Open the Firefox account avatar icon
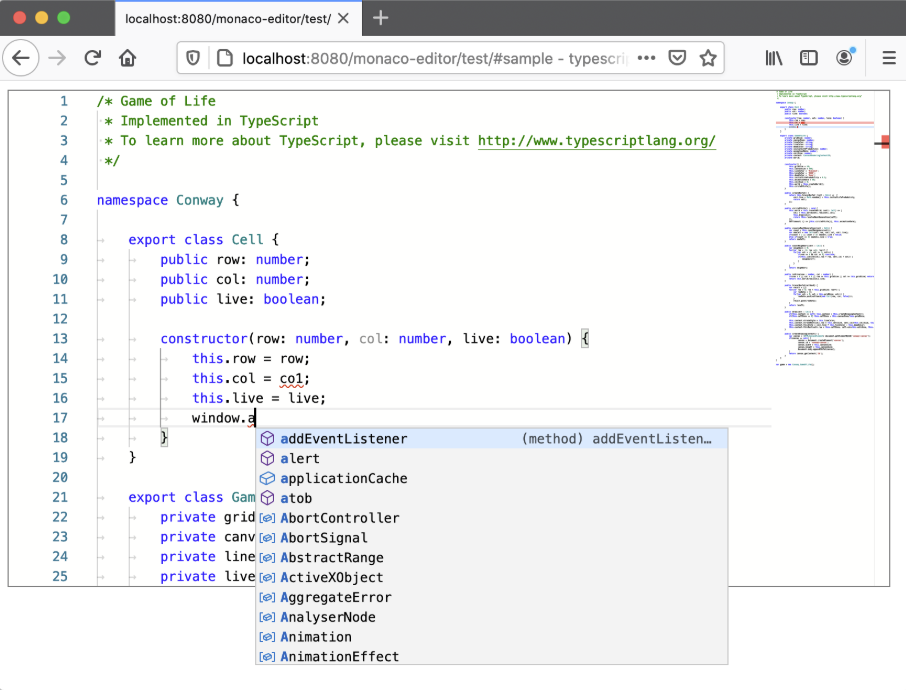Image resolution: width=906 pixels, height=690 pixels. click(x=845, y=58)
